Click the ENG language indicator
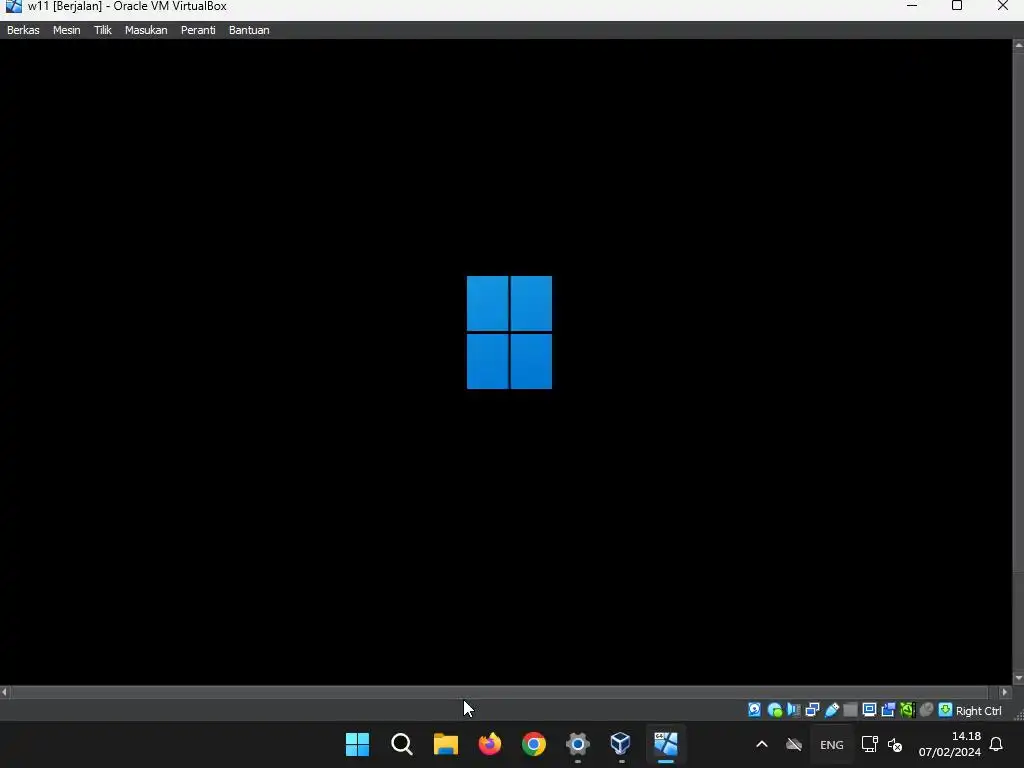 coord(831,744)
